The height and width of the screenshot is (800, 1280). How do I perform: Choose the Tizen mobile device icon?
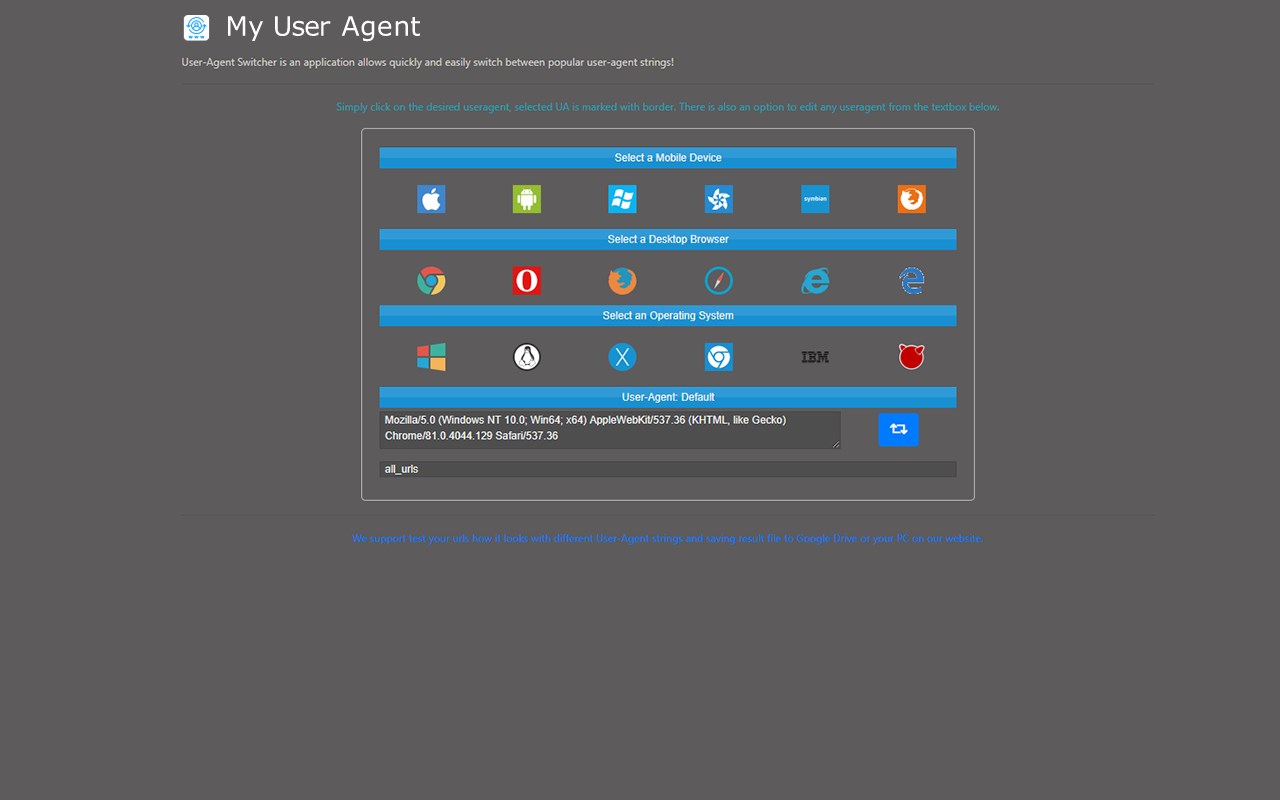click(719, 199)
